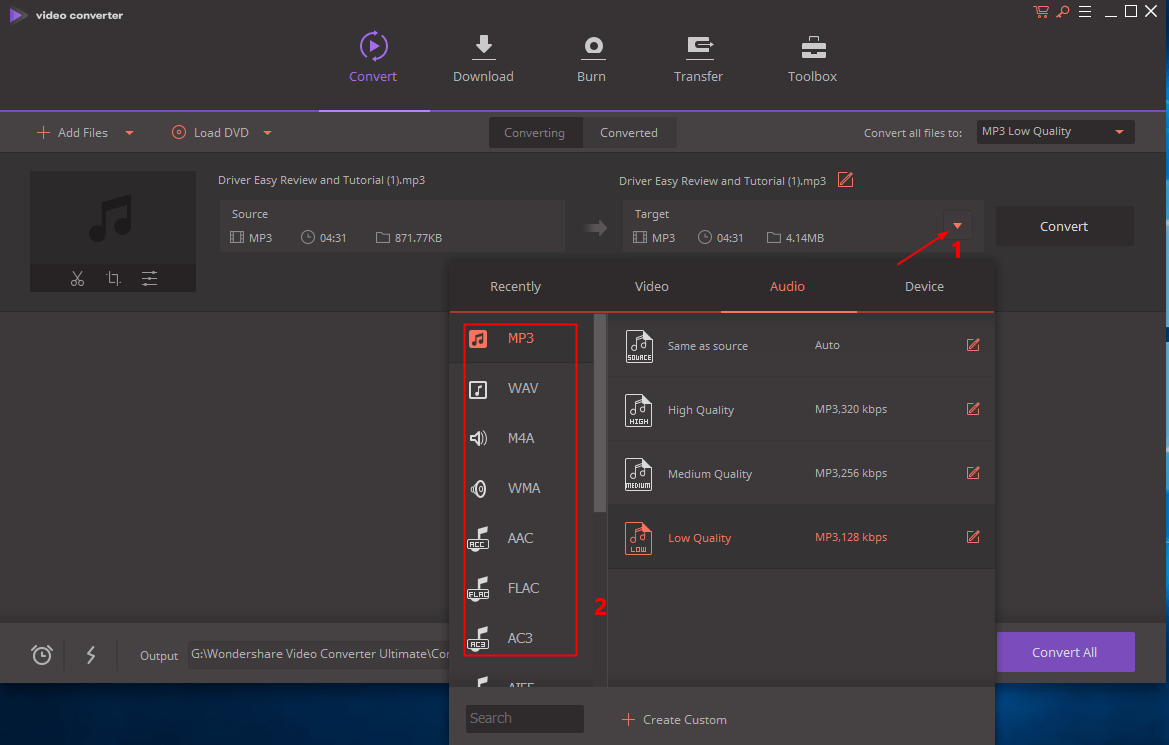Image resolution: width=1169 pixels, height=745 pixels.
Task: Switch to the Recently tab
Action: tap(515, 286)
